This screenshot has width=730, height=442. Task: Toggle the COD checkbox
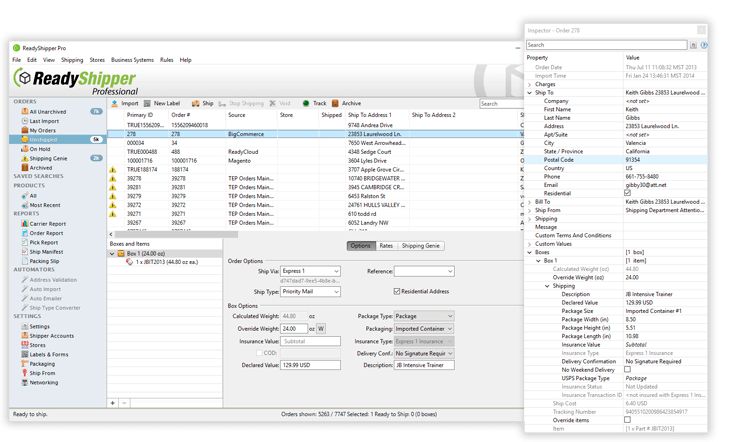(x=259, y=353)
